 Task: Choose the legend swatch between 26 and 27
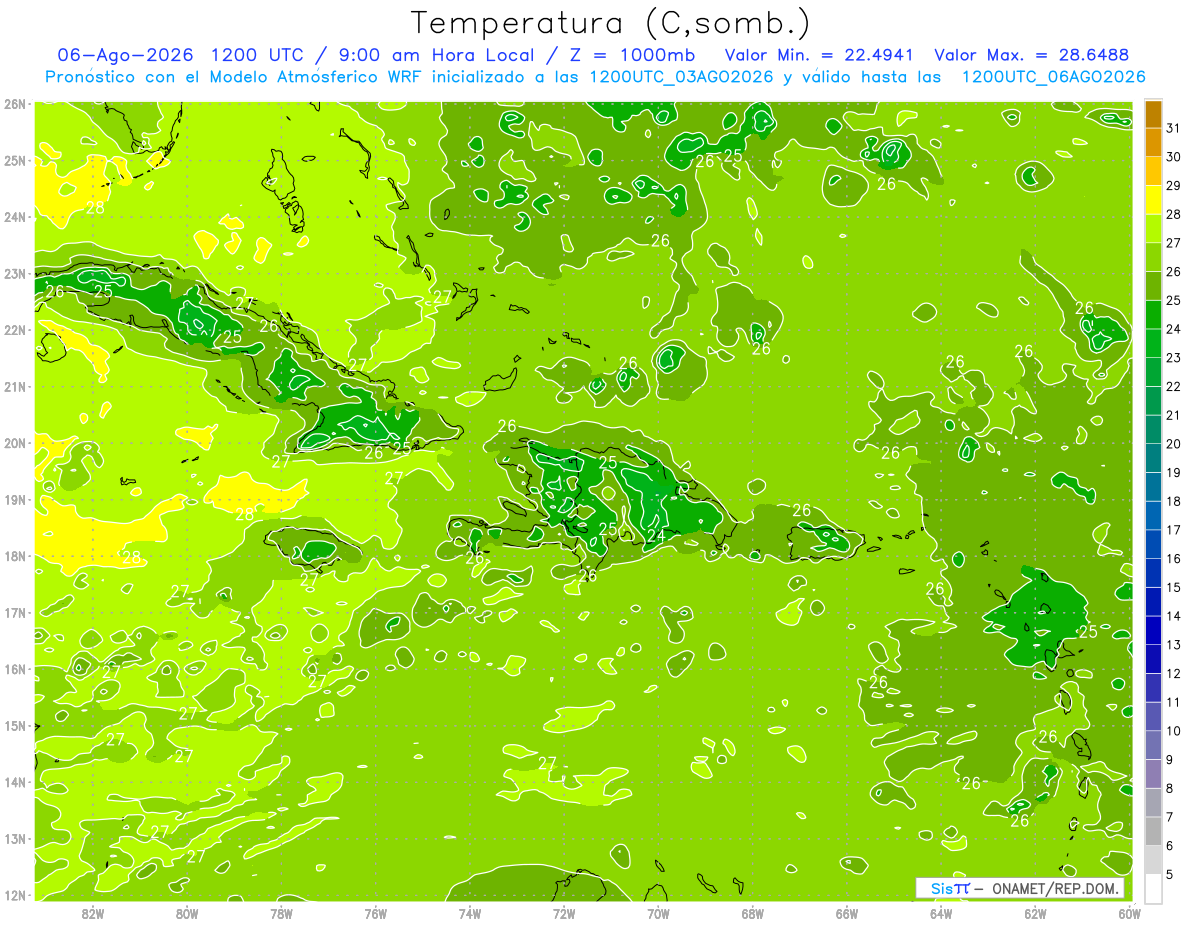click(1153, 258)
